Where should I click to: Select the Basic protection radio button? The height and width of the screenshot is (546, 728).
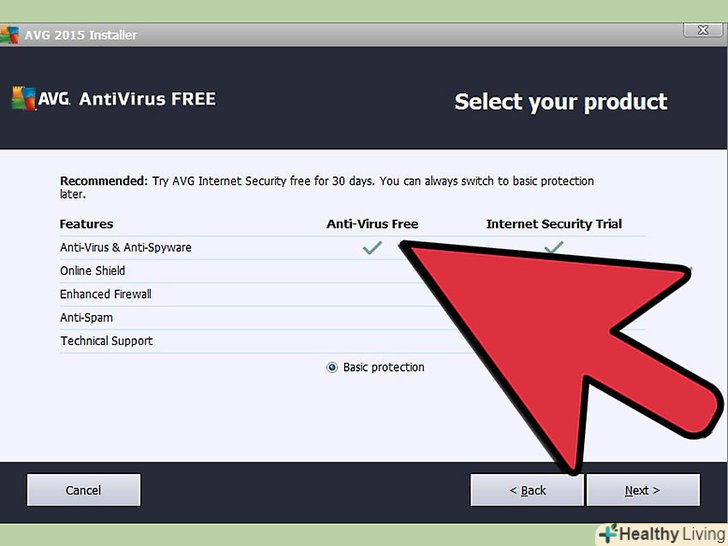click(332, 367)
